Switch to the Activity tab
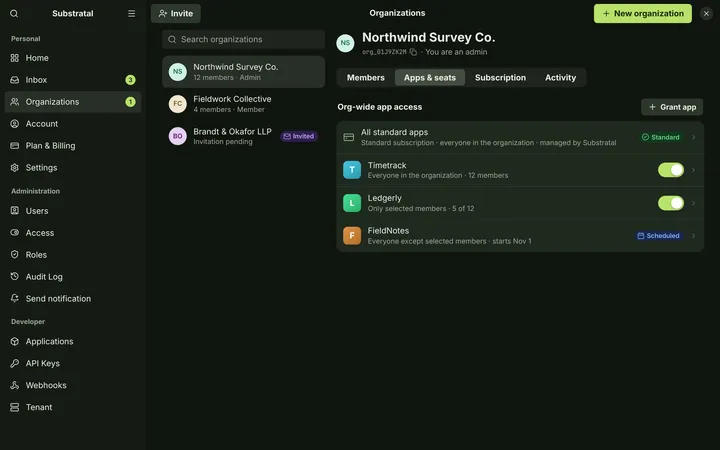720x450 pixels. pyautogui.click(x=560, y=78)
